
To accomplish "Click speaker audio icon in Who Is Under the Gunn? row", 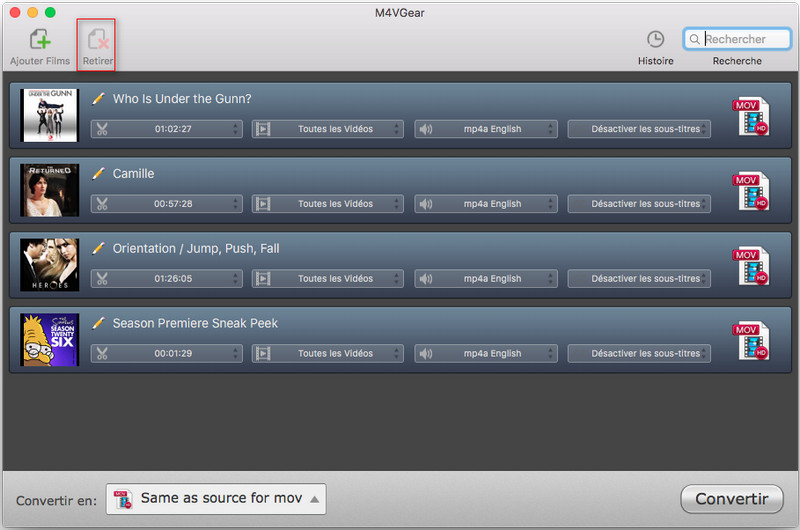I will (x=426, y=129).
